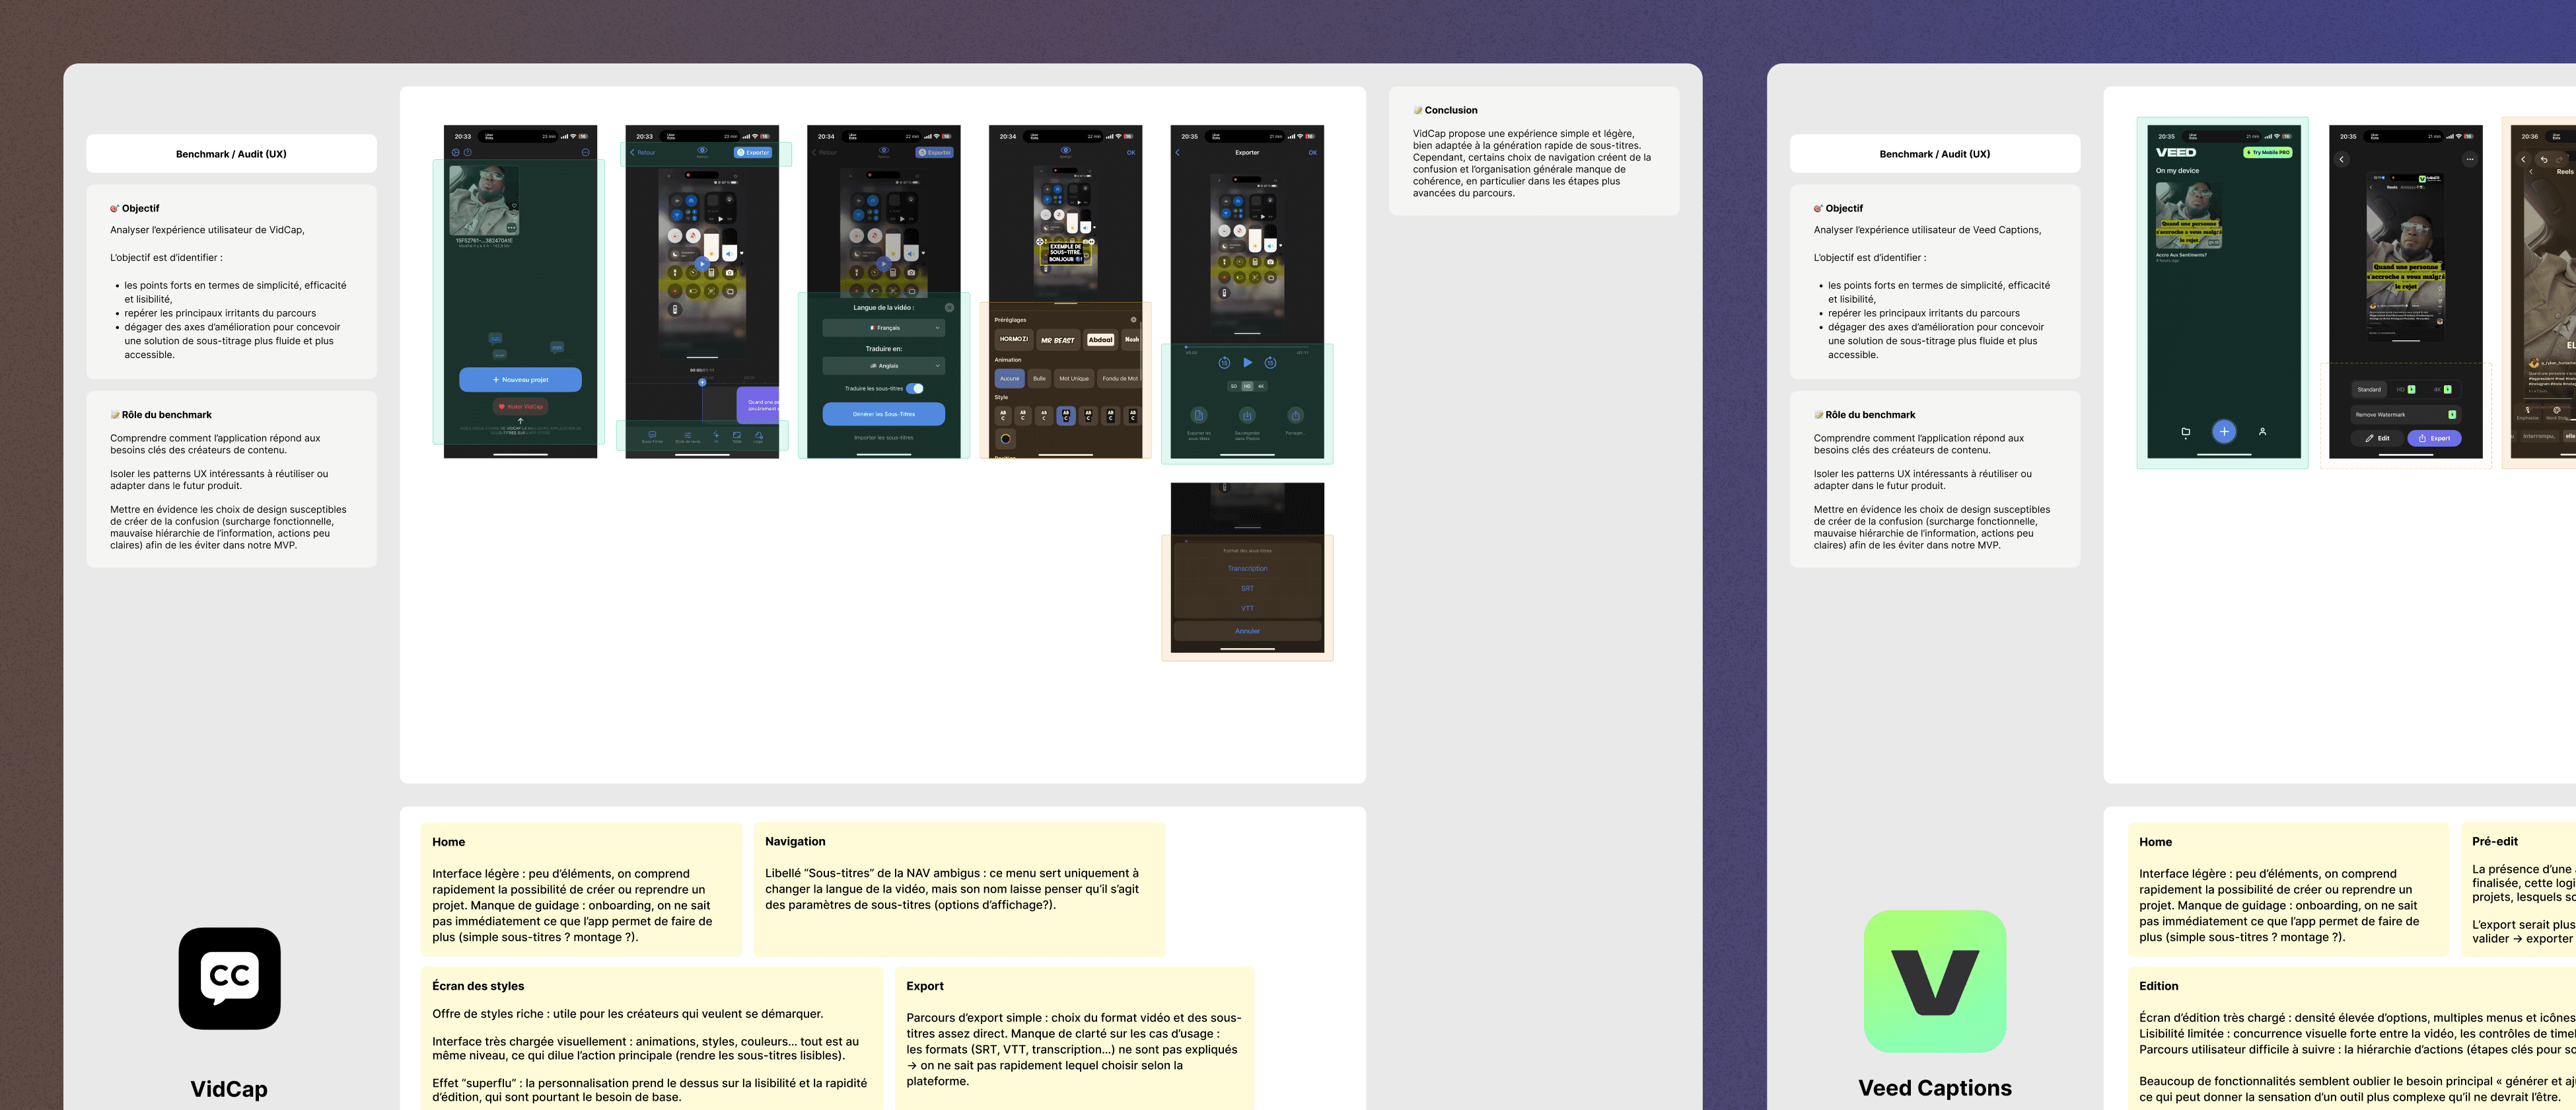Toggle the Traduire les sous-titres switch

[915, 388]
